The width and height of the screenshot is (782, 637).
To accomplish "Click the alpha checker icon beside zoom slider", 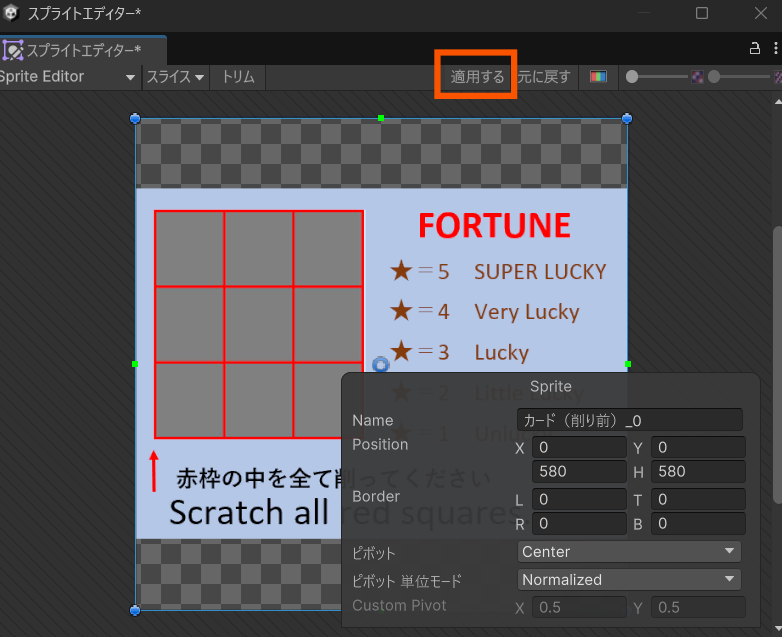I will click(697, 77).
